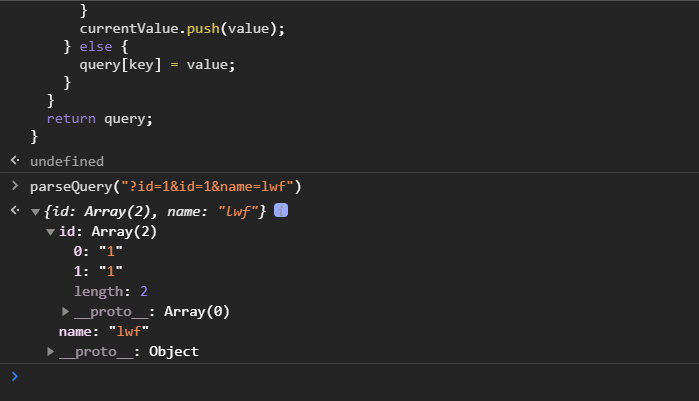Collapse the top-level object result triangle
Screen dimensions: 699x401
coord(36,212)
